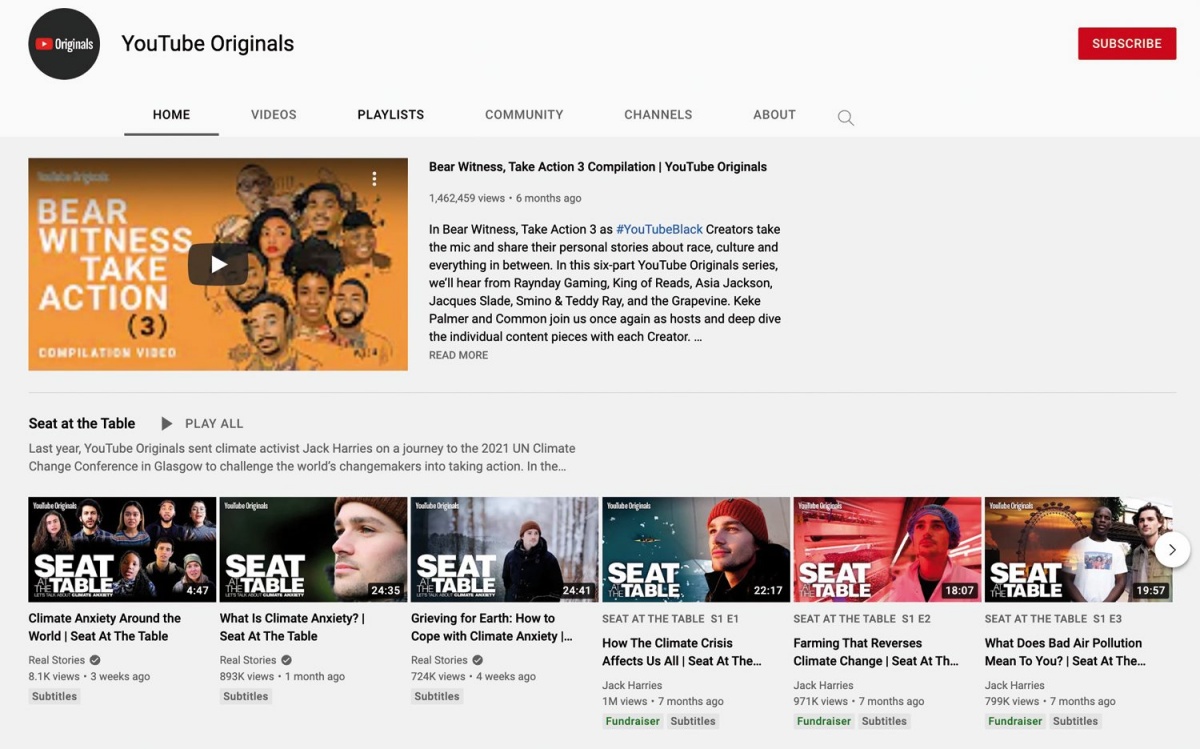Click Subtitles badge under Climate Anxiety Around the World
The height and width of the screenshot is (749, 1200).
[x=54, y=696]
